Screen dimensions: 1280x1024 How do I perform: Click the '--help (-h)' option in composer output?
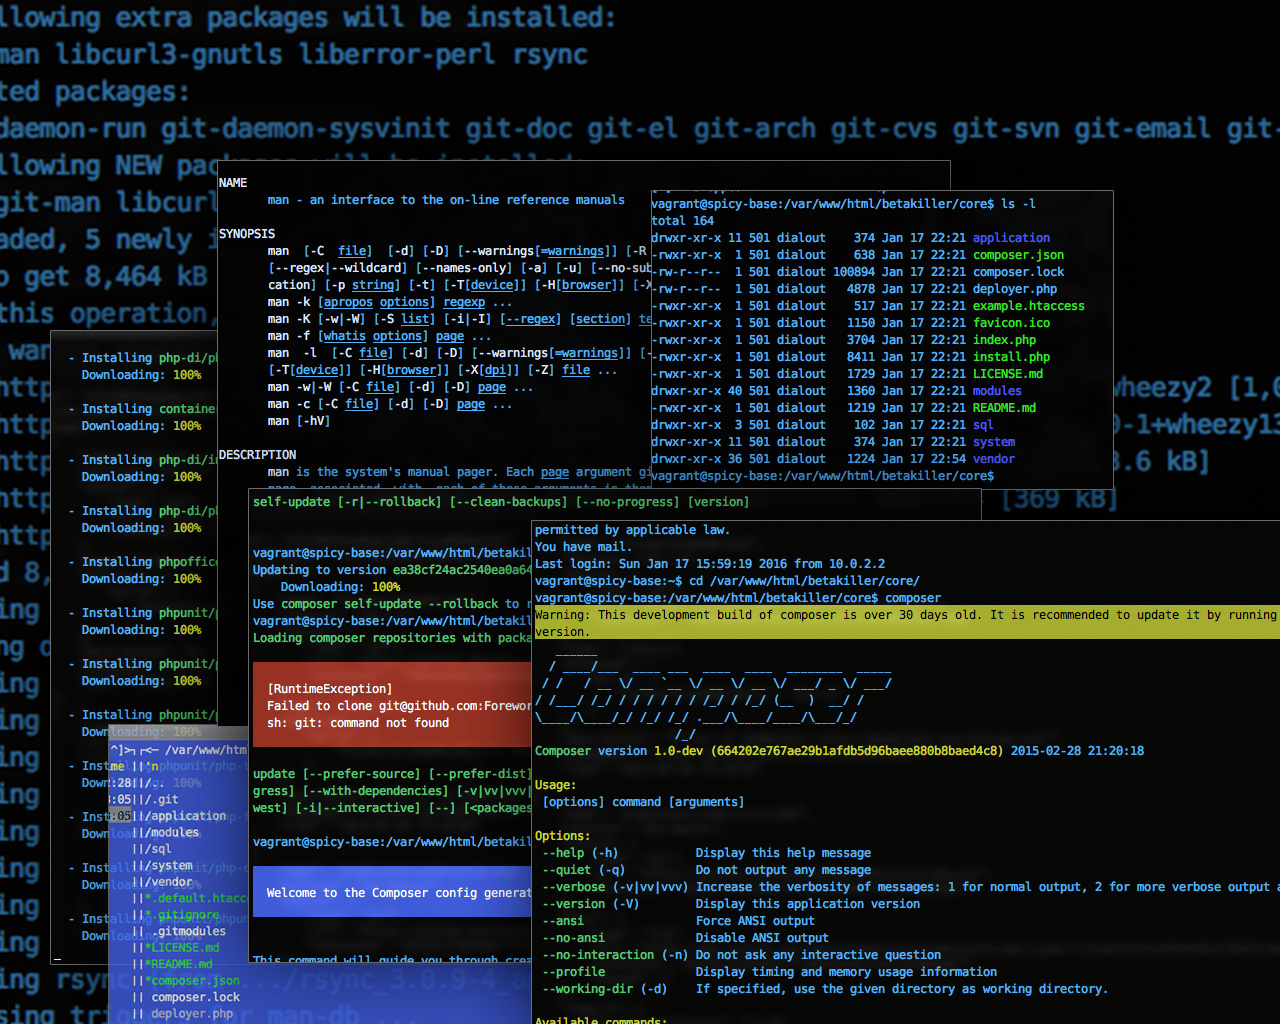(x=580, y=853)
